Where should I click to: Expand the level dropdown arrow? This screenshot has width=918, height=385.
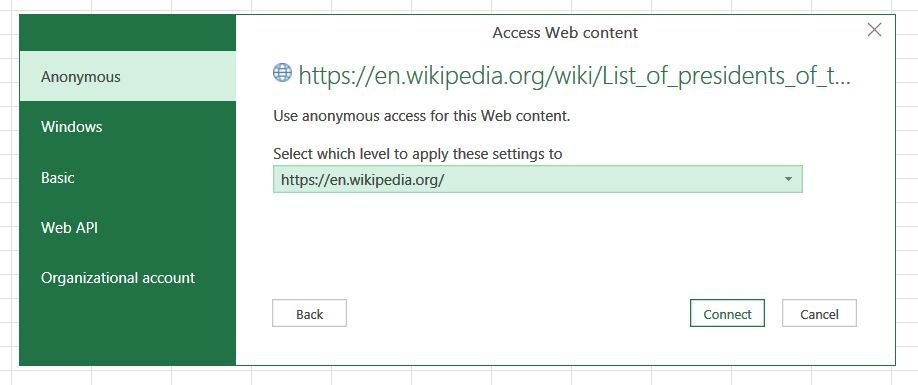[x=788, y=179]
